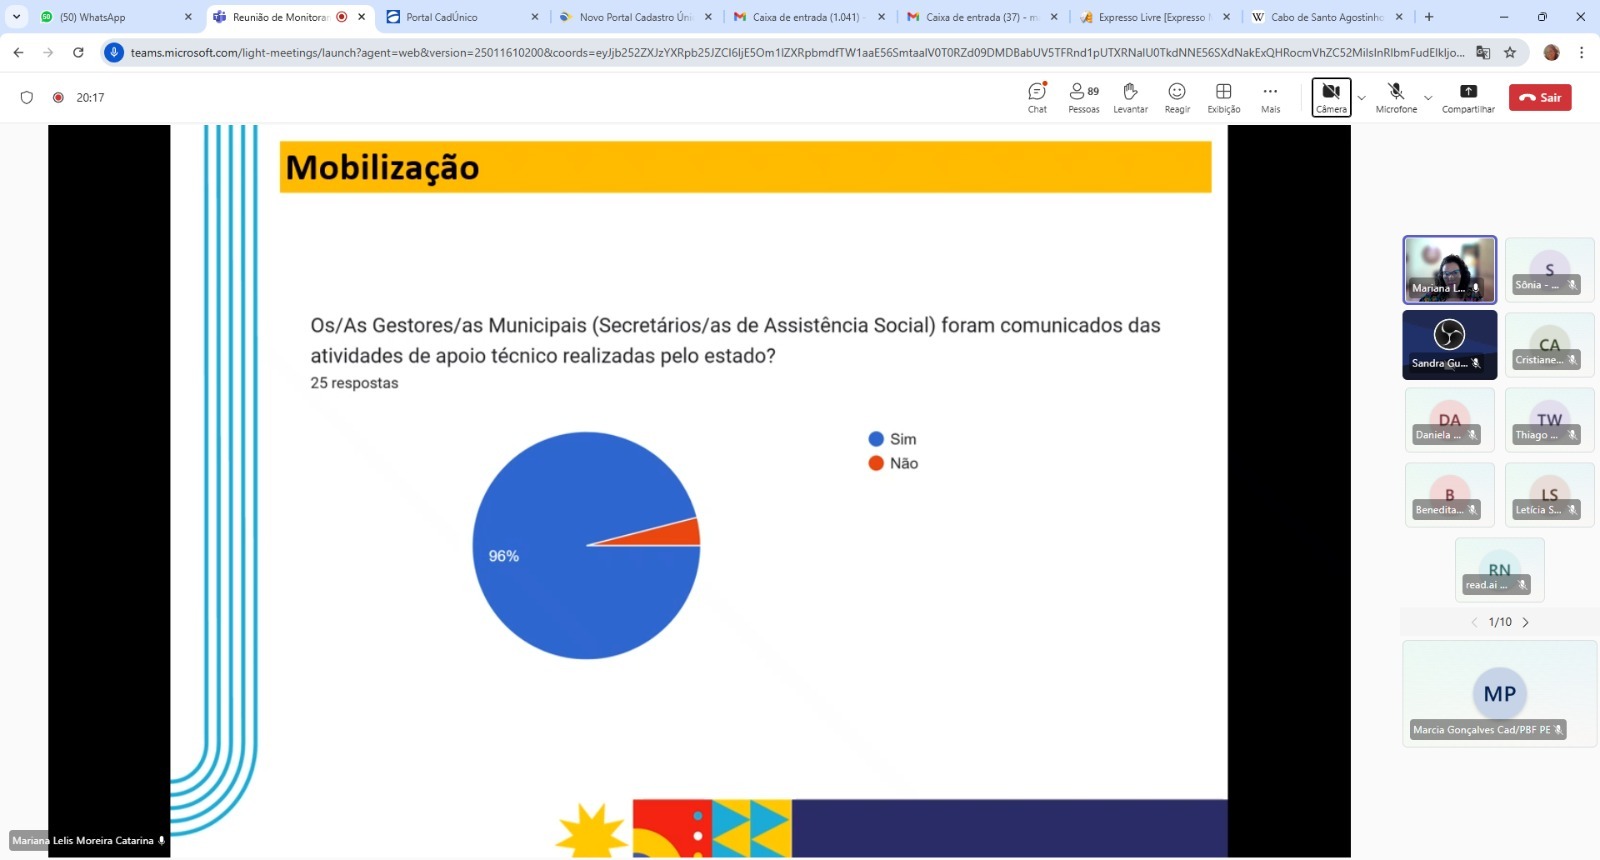Screen dimensions: 1600x860
Task: Bookmark page with the star icon
Action: (1510, 52)
